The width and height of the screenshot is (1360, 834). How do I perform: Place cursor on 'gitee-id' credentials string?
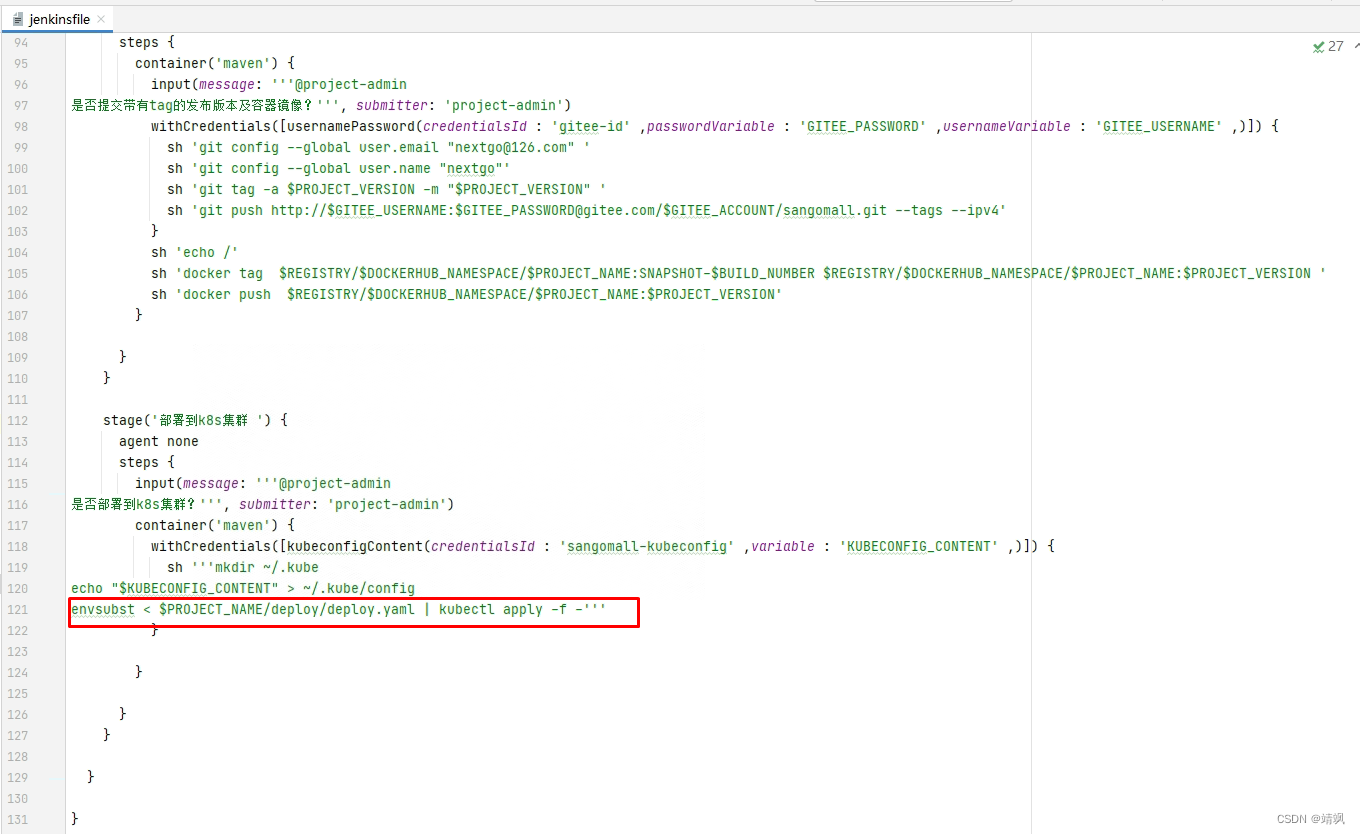pos(591,126)
